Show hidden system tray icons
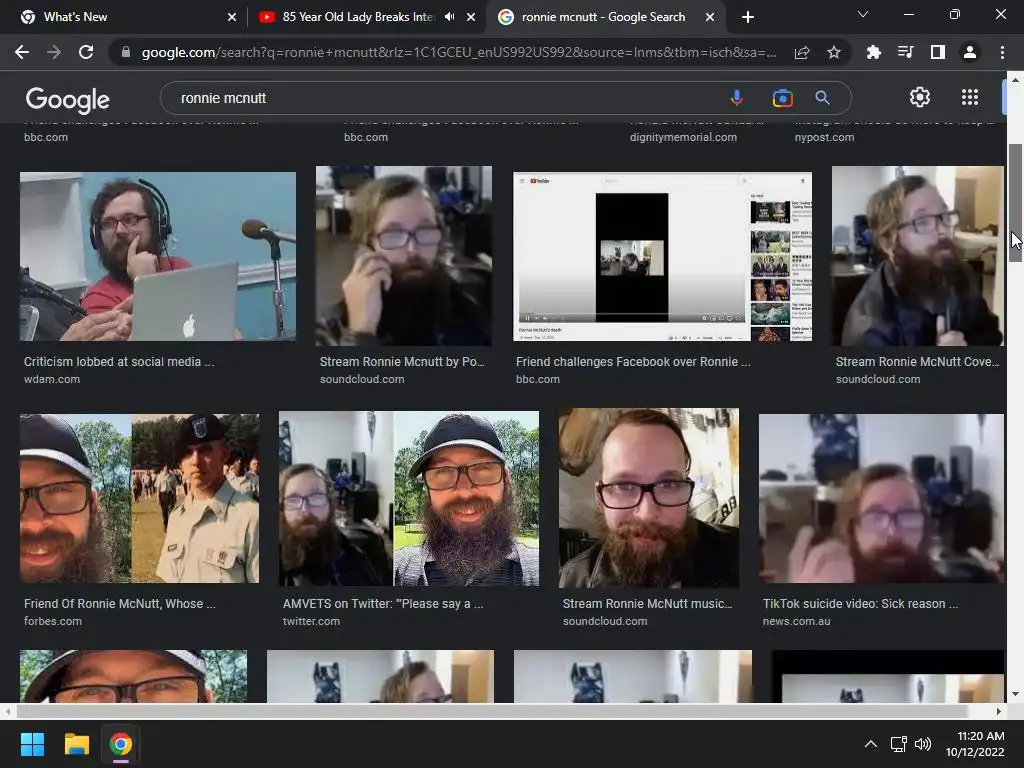This screenshot has width=1024, height=768. click(871, 744)
